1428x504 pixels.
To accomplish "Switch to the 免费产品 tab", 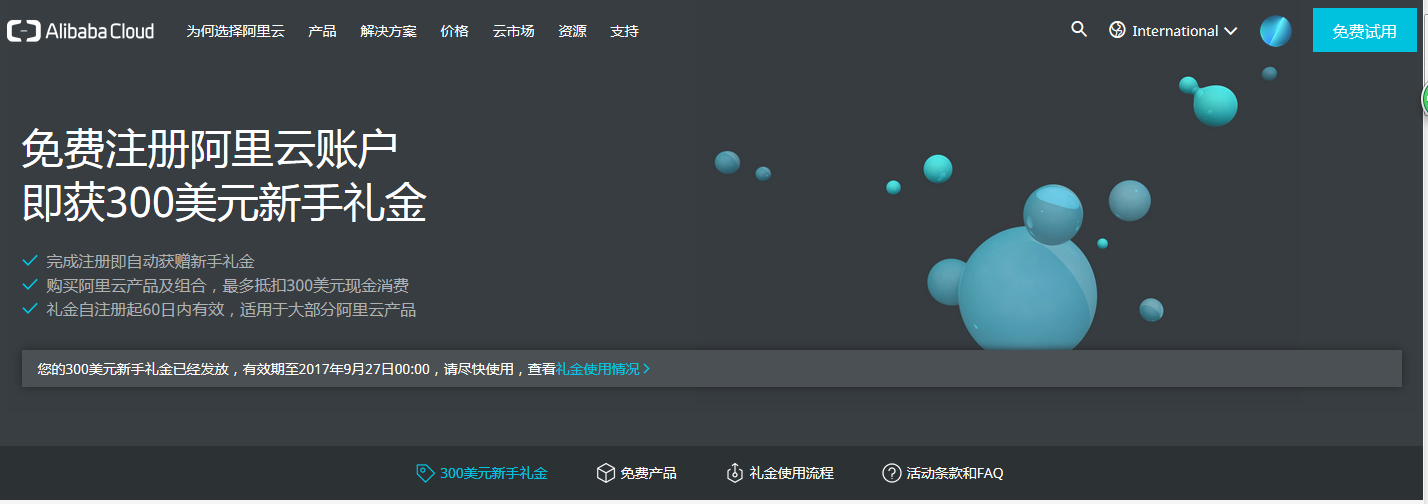I will [x=636, y=473].
